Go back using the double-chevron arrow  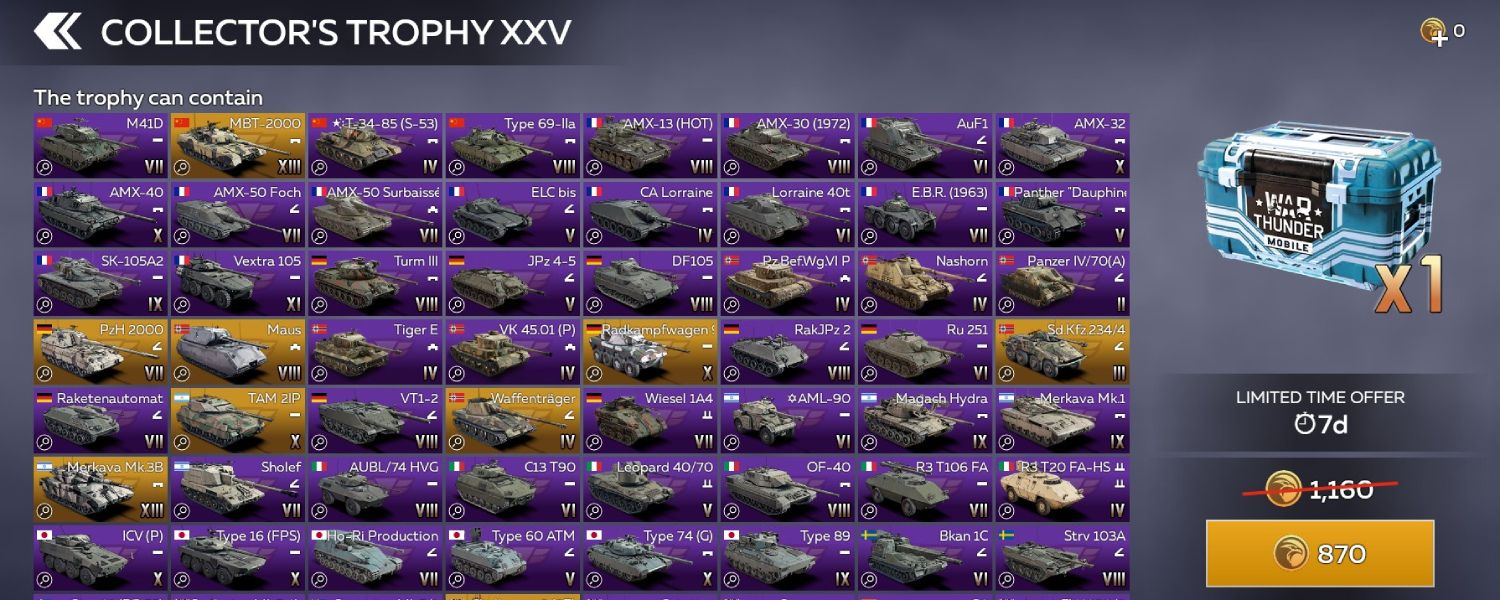tap(57, 31)
